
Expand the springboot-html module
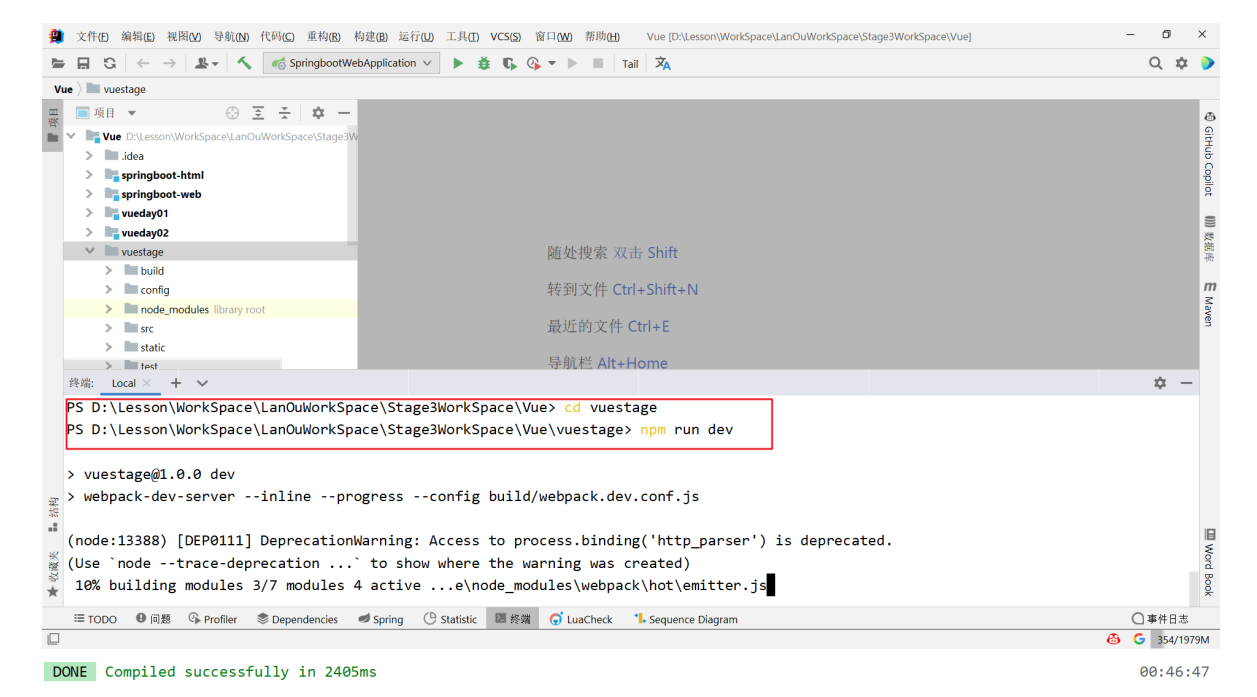(89, 175)
